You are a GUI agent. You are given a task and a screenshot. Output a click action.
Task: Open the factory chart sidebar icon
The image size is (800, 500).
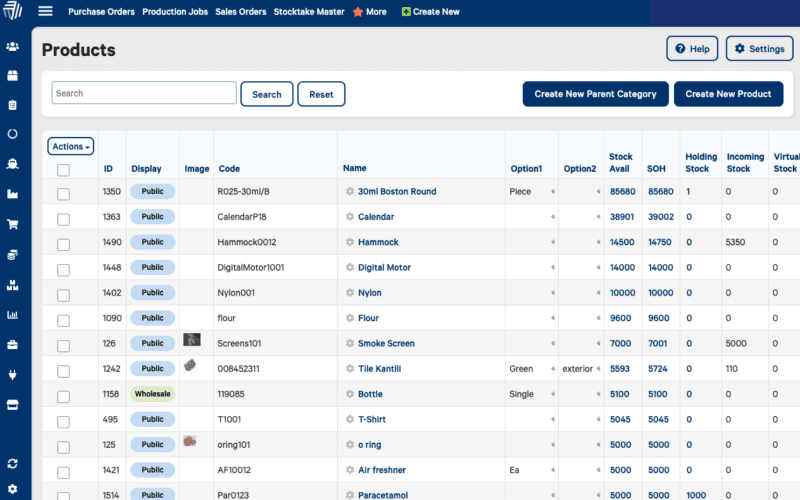click(12, 194)
